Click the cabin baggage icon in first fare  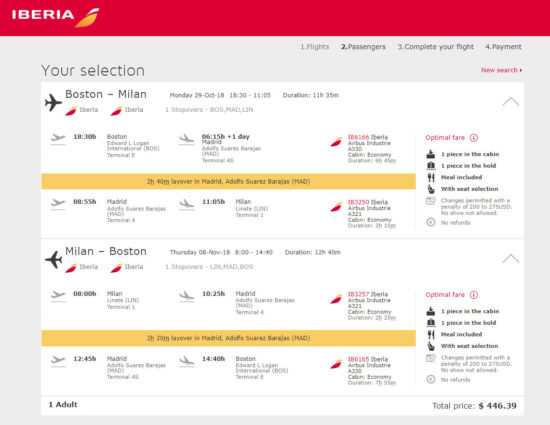pos(431,154)
